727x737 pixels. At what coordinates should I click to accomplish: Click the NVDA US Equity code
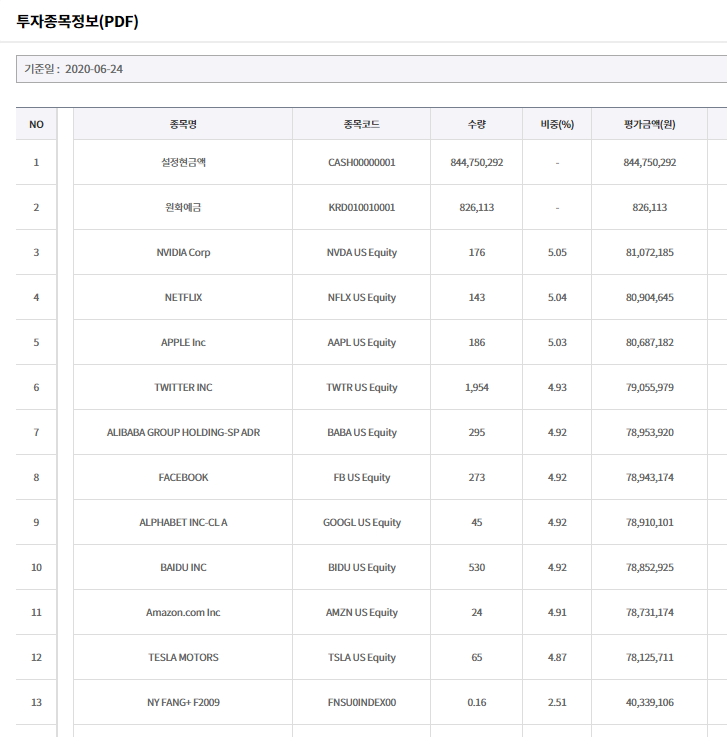(x=362, y=252)
